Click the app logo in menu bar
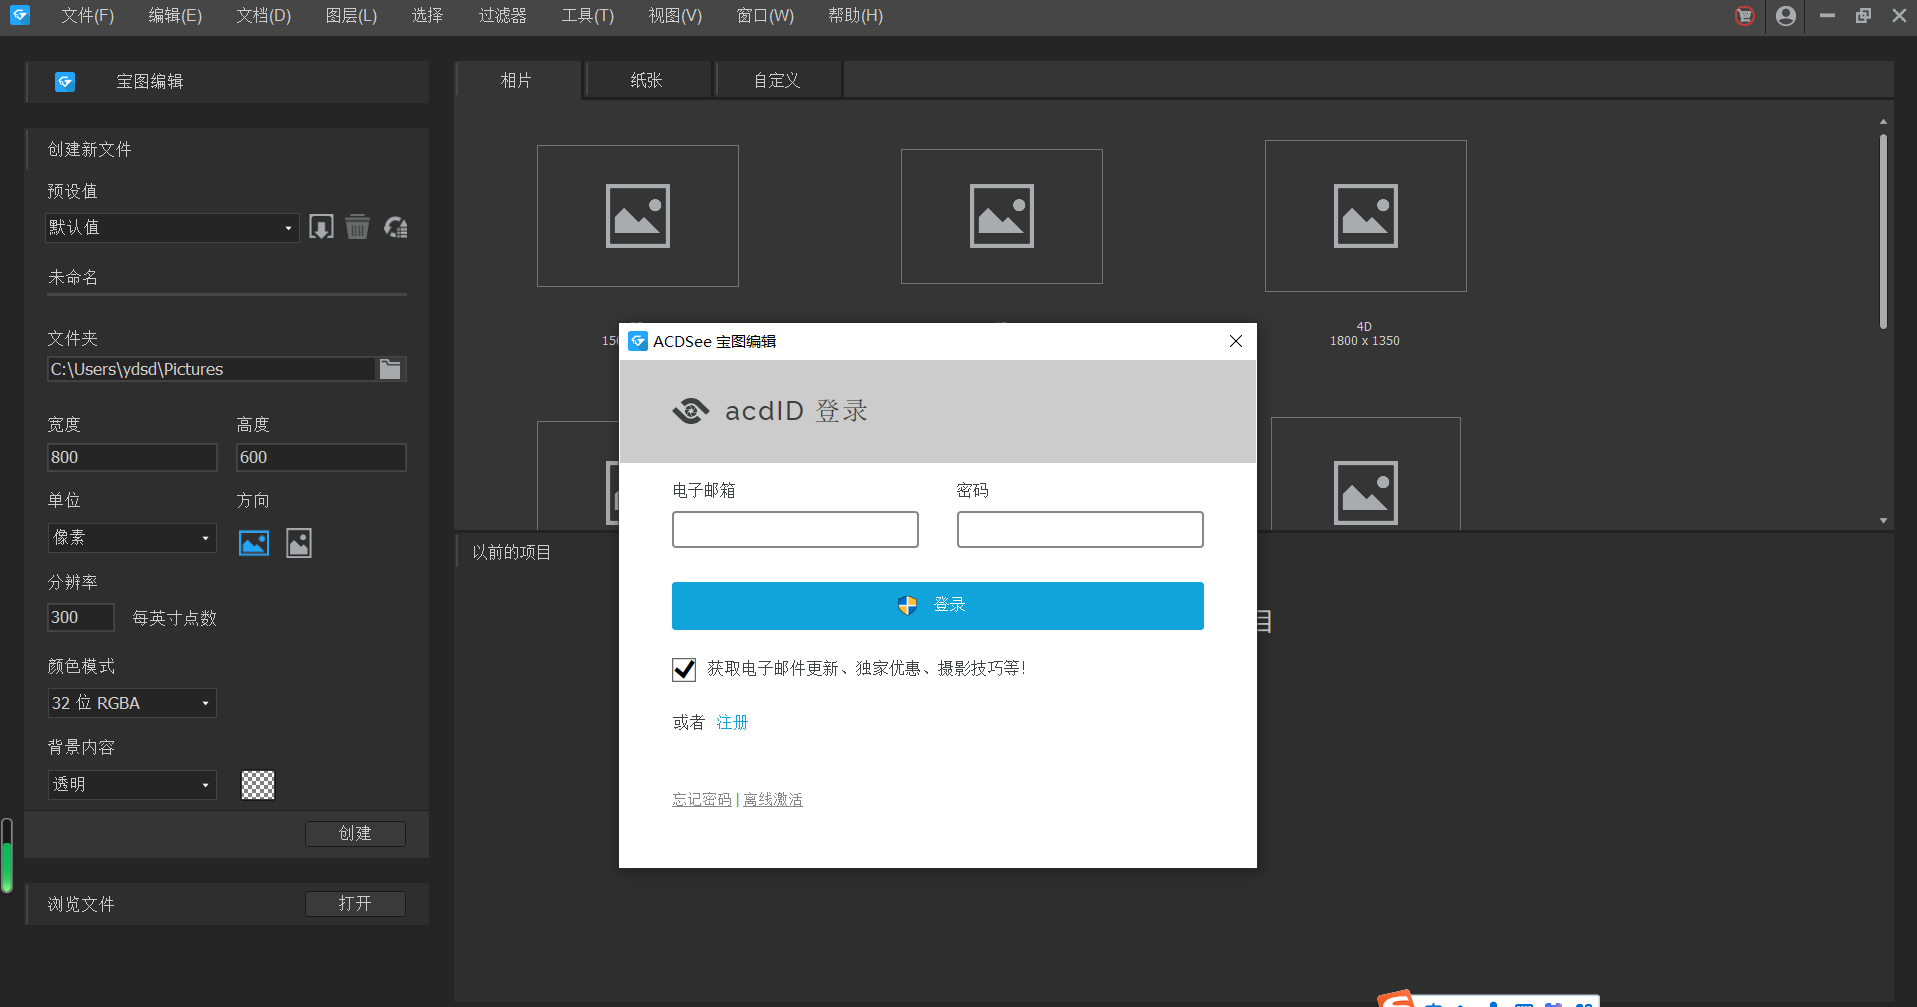Screen dimensions: 1917x1007 (x=20, y=15)
